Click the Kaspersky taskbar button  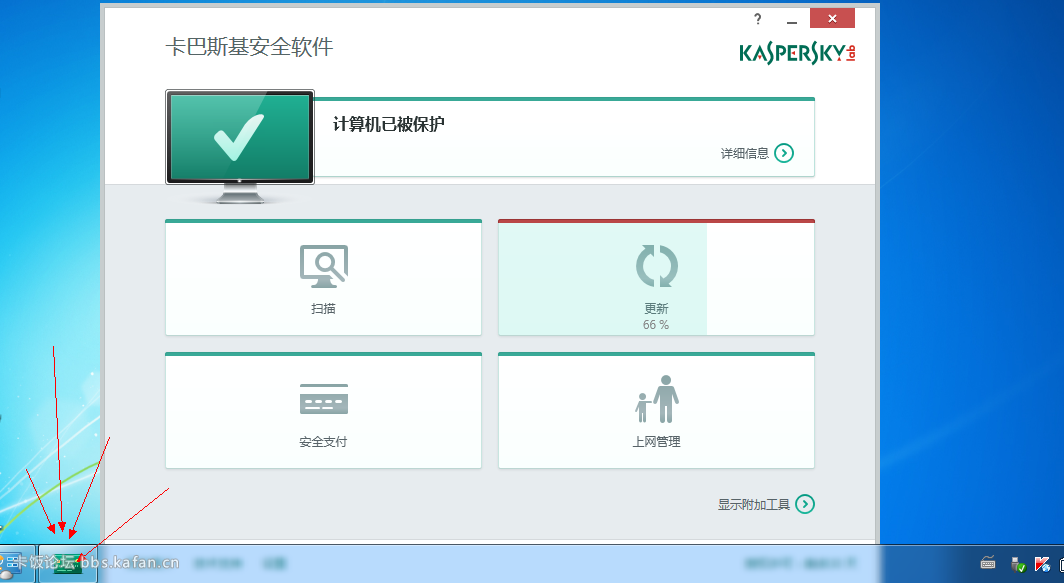[x=68, y=563]
